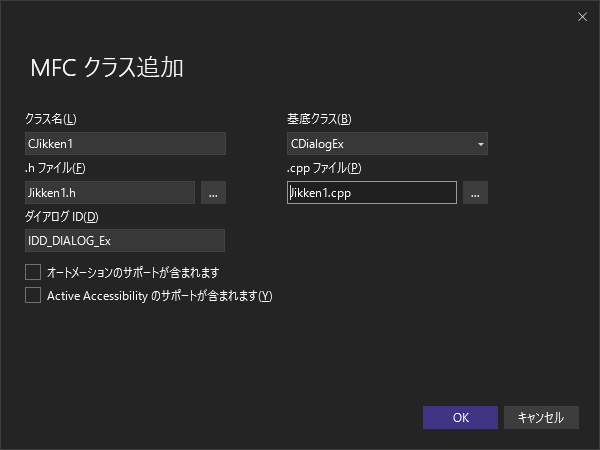
Task: Select the CDialogEx combo box text
Action: tap(378, 144)
